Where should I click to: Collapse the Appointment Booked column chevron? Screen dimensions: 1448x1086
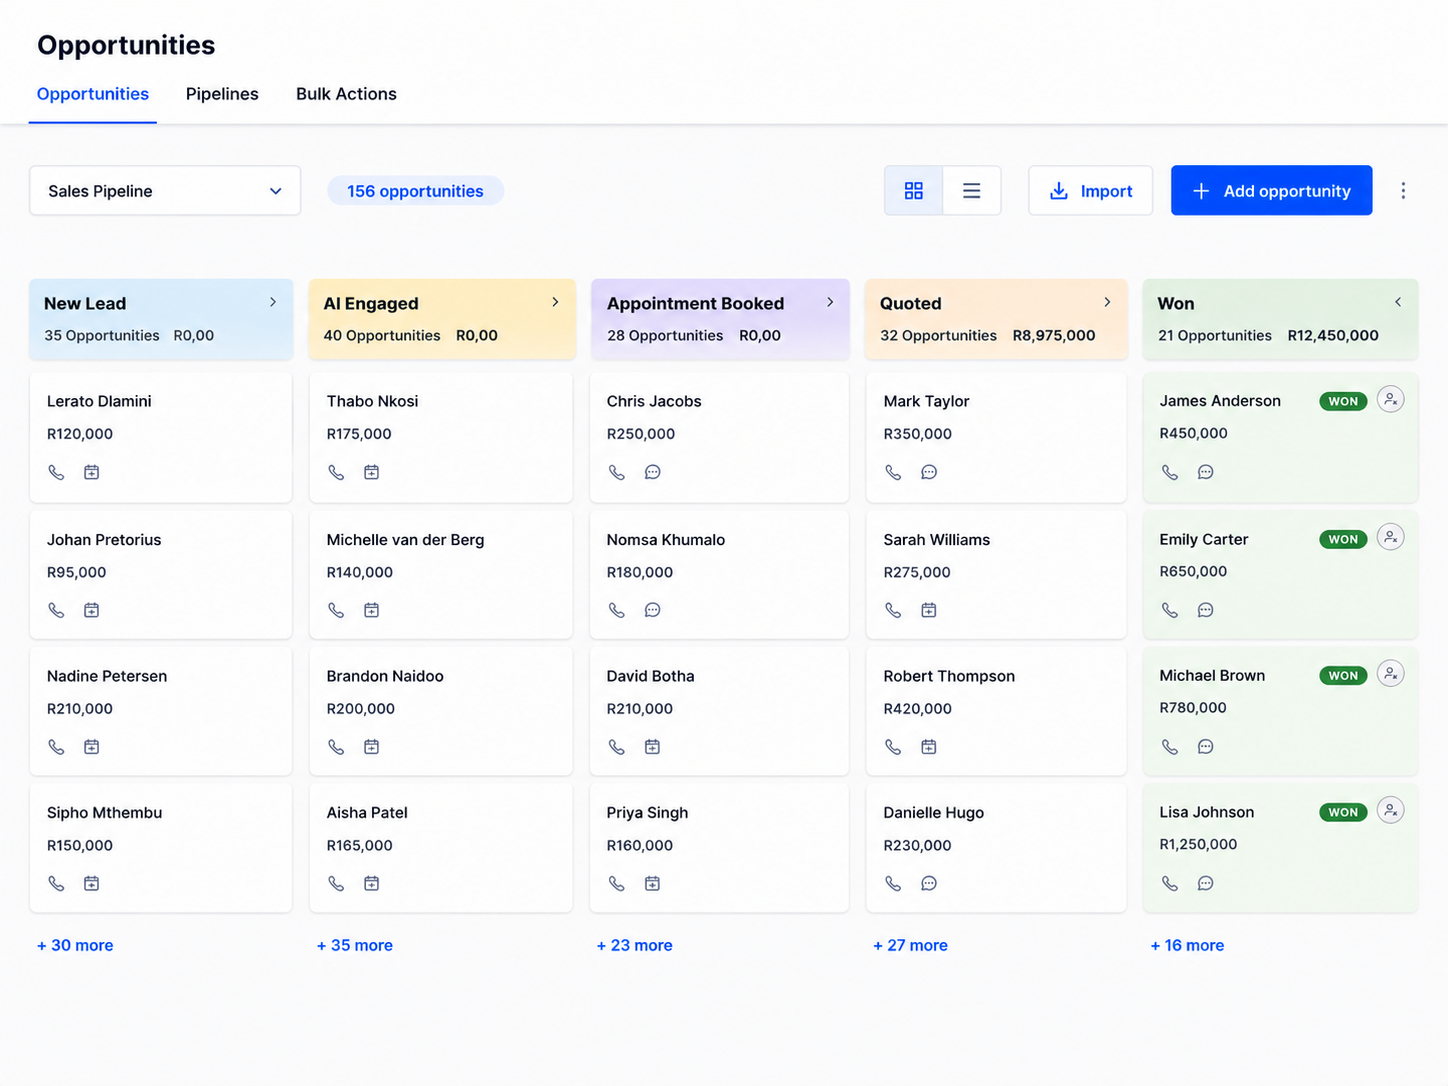click(x=830, y=302)
